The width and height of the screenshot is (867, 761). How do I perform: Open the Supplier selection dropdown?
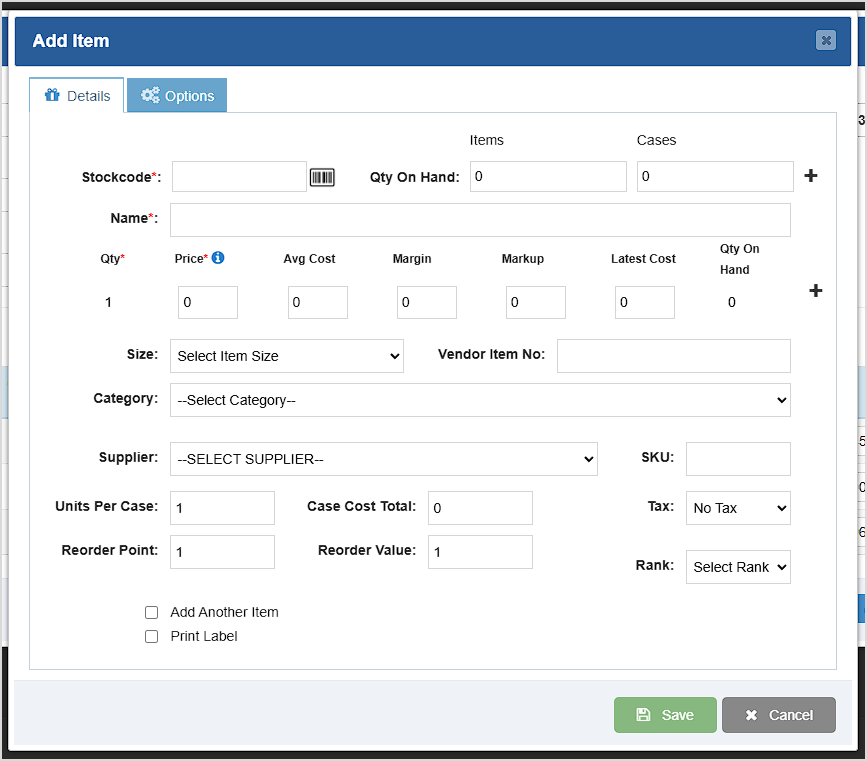pyautogui.click(x=383, y=458)
